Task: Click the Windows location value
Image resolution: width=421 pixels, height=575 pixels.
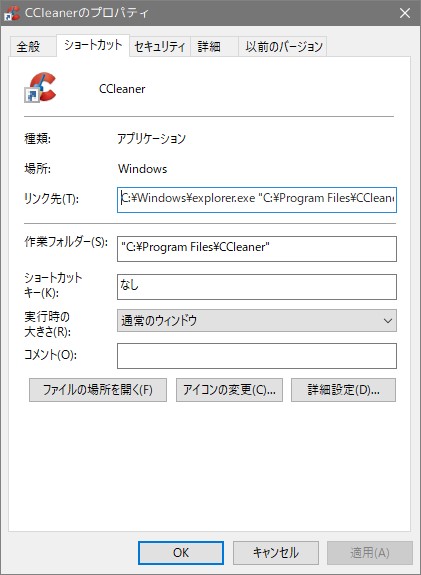Action: 143,169
